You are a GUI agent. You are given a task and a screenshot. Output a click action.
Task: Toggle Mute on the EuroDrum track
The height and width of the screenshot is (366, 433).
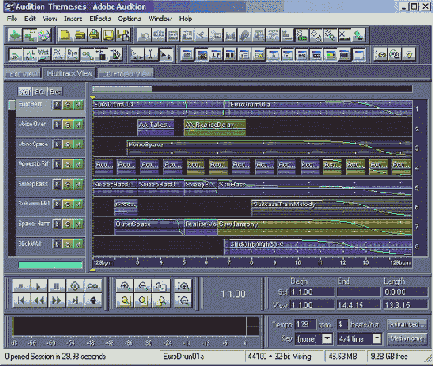point(78,105)
